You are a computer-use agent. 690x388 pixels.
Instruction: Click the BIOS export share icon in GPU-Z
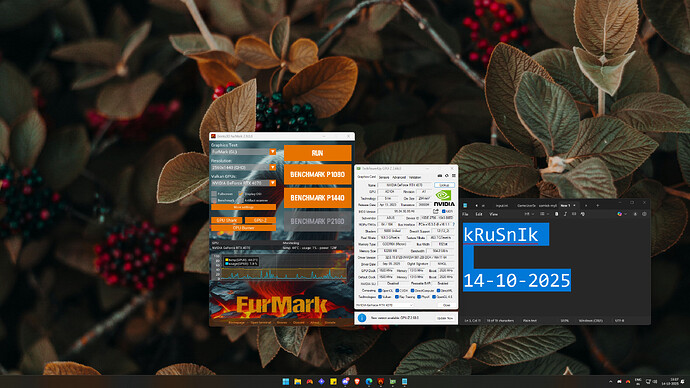pyautogui.click(x=436, y=211)
